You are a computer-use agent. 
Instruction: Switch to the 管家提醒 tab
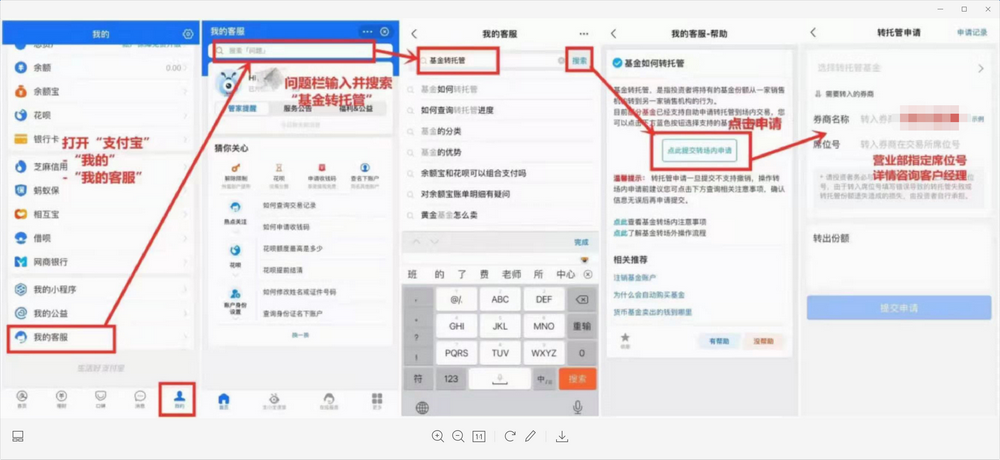pos(242,108)
